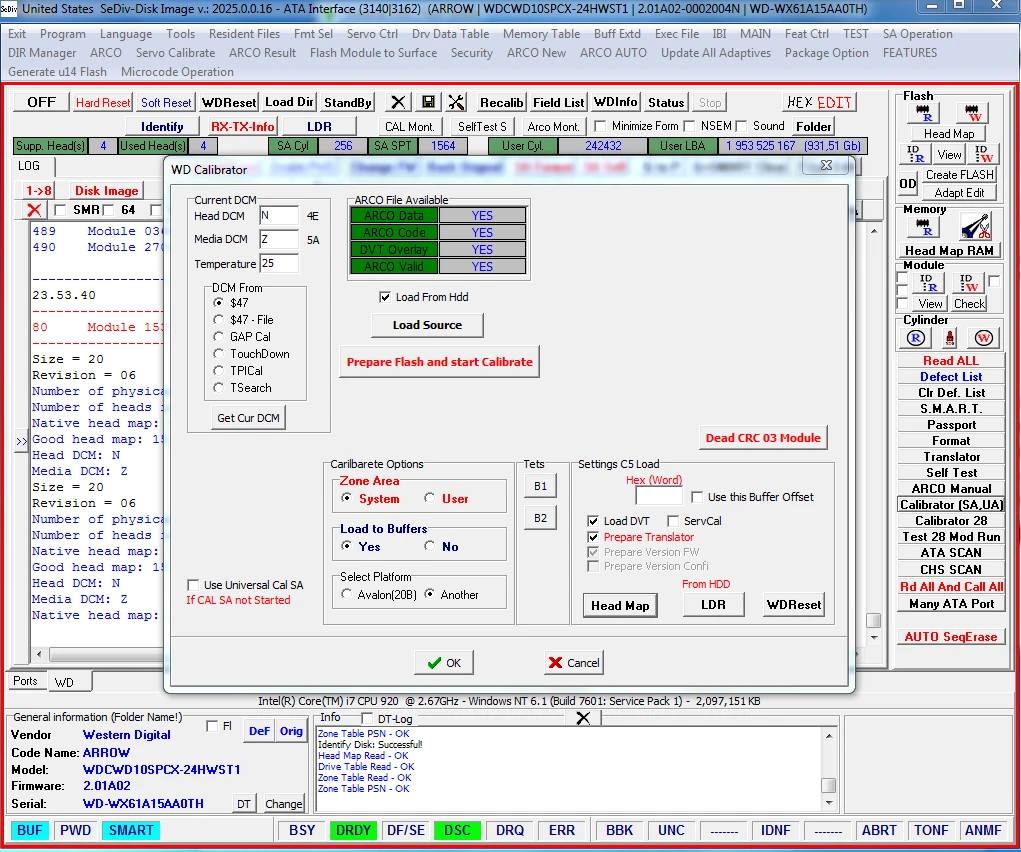The image size is (1021, 852).
Task: Select No for Load to Buffers
Action: [x=430, y=547]
